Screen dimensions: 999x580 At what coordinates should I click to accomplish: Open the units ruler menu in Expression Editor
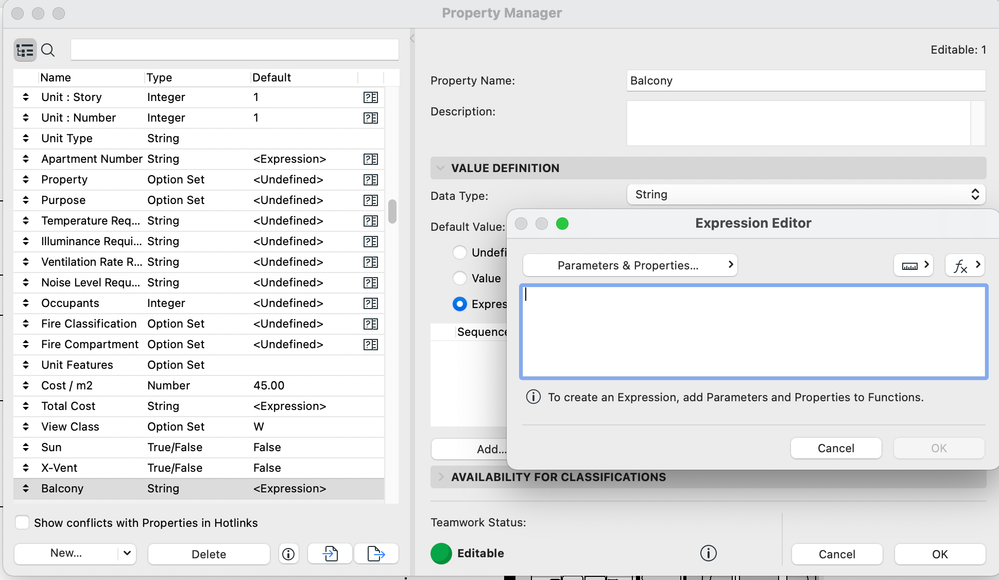pos(914,265)
